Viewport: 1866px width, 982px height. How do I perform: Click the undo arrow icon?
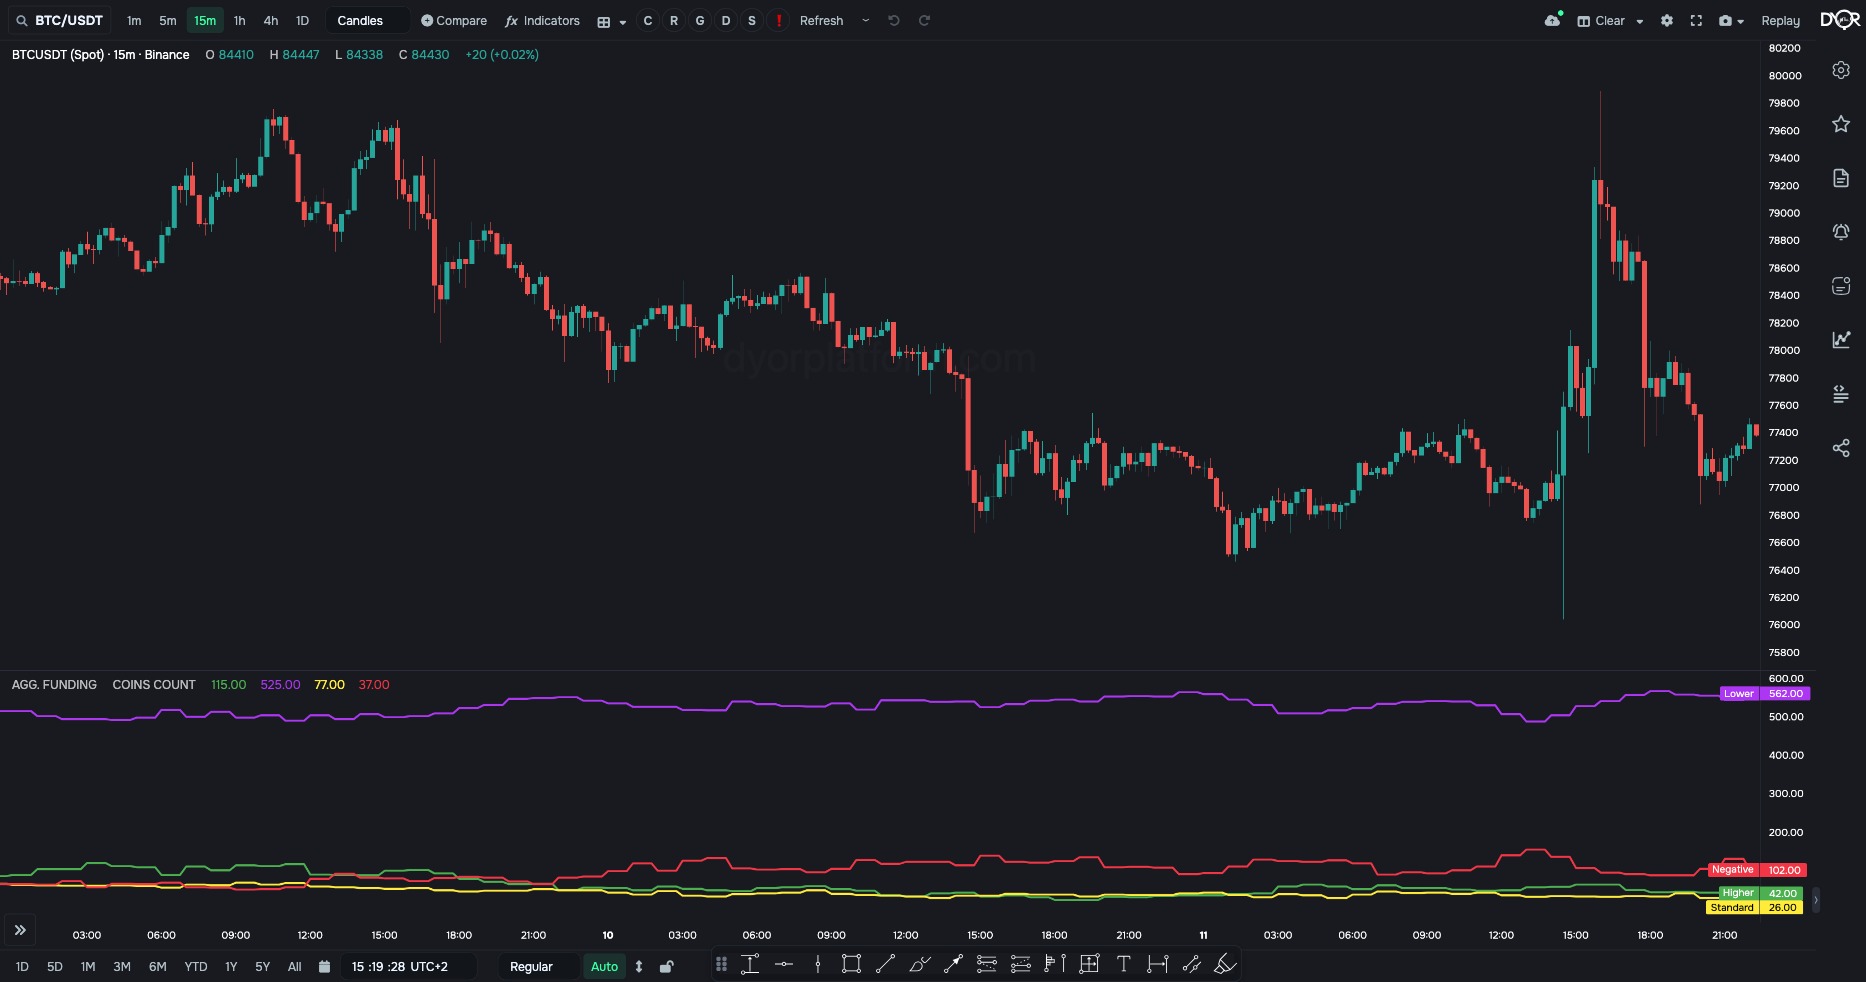click(x=894, y=20)
